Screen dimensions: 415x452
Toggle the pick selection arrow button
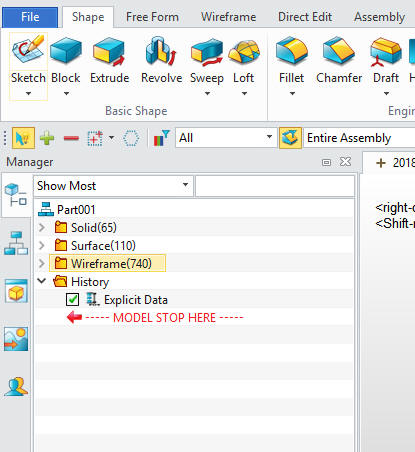tap(23, 138)
